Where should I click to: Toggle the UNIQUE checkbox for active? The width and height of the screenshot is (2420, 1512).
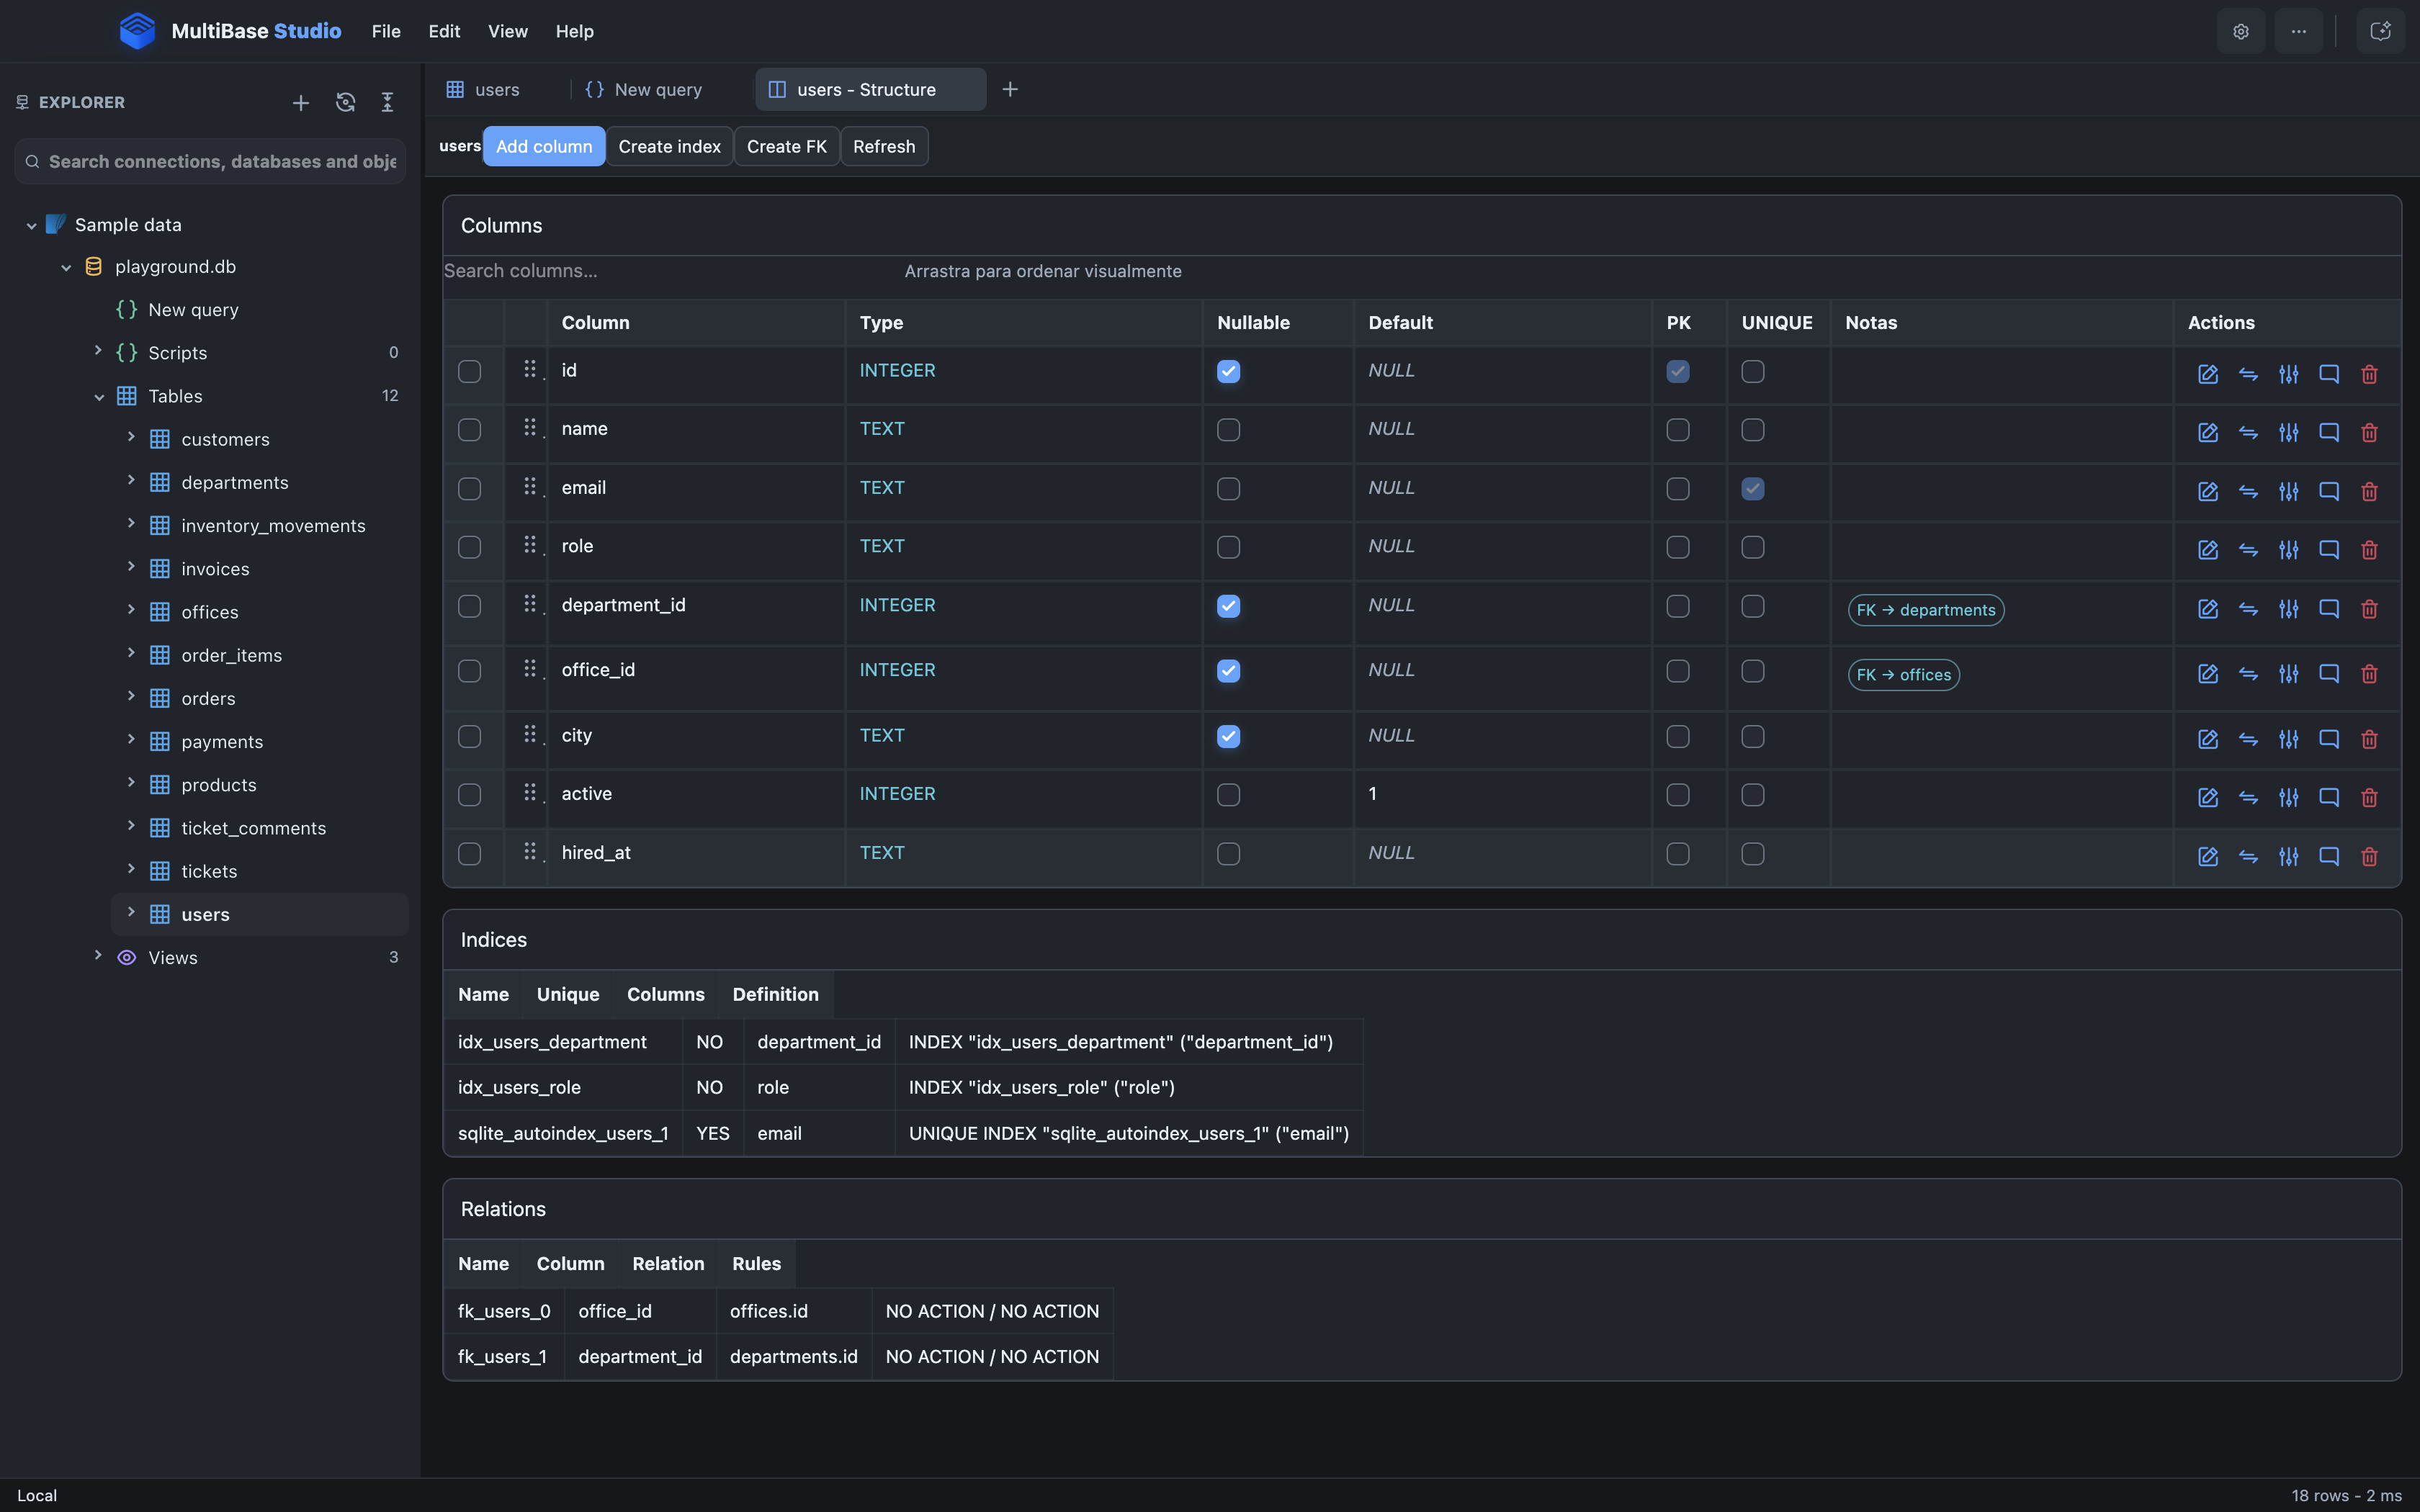click(x=1752, y=795)
